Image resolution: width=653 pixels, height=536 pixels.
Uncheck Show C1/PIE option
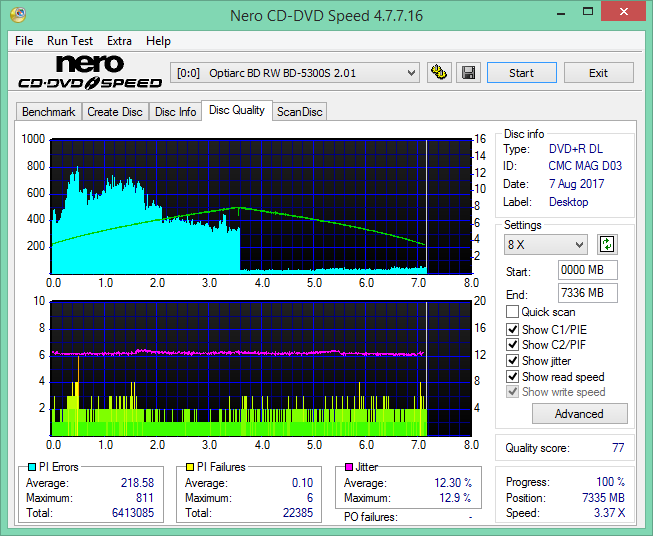coord(512,329)
